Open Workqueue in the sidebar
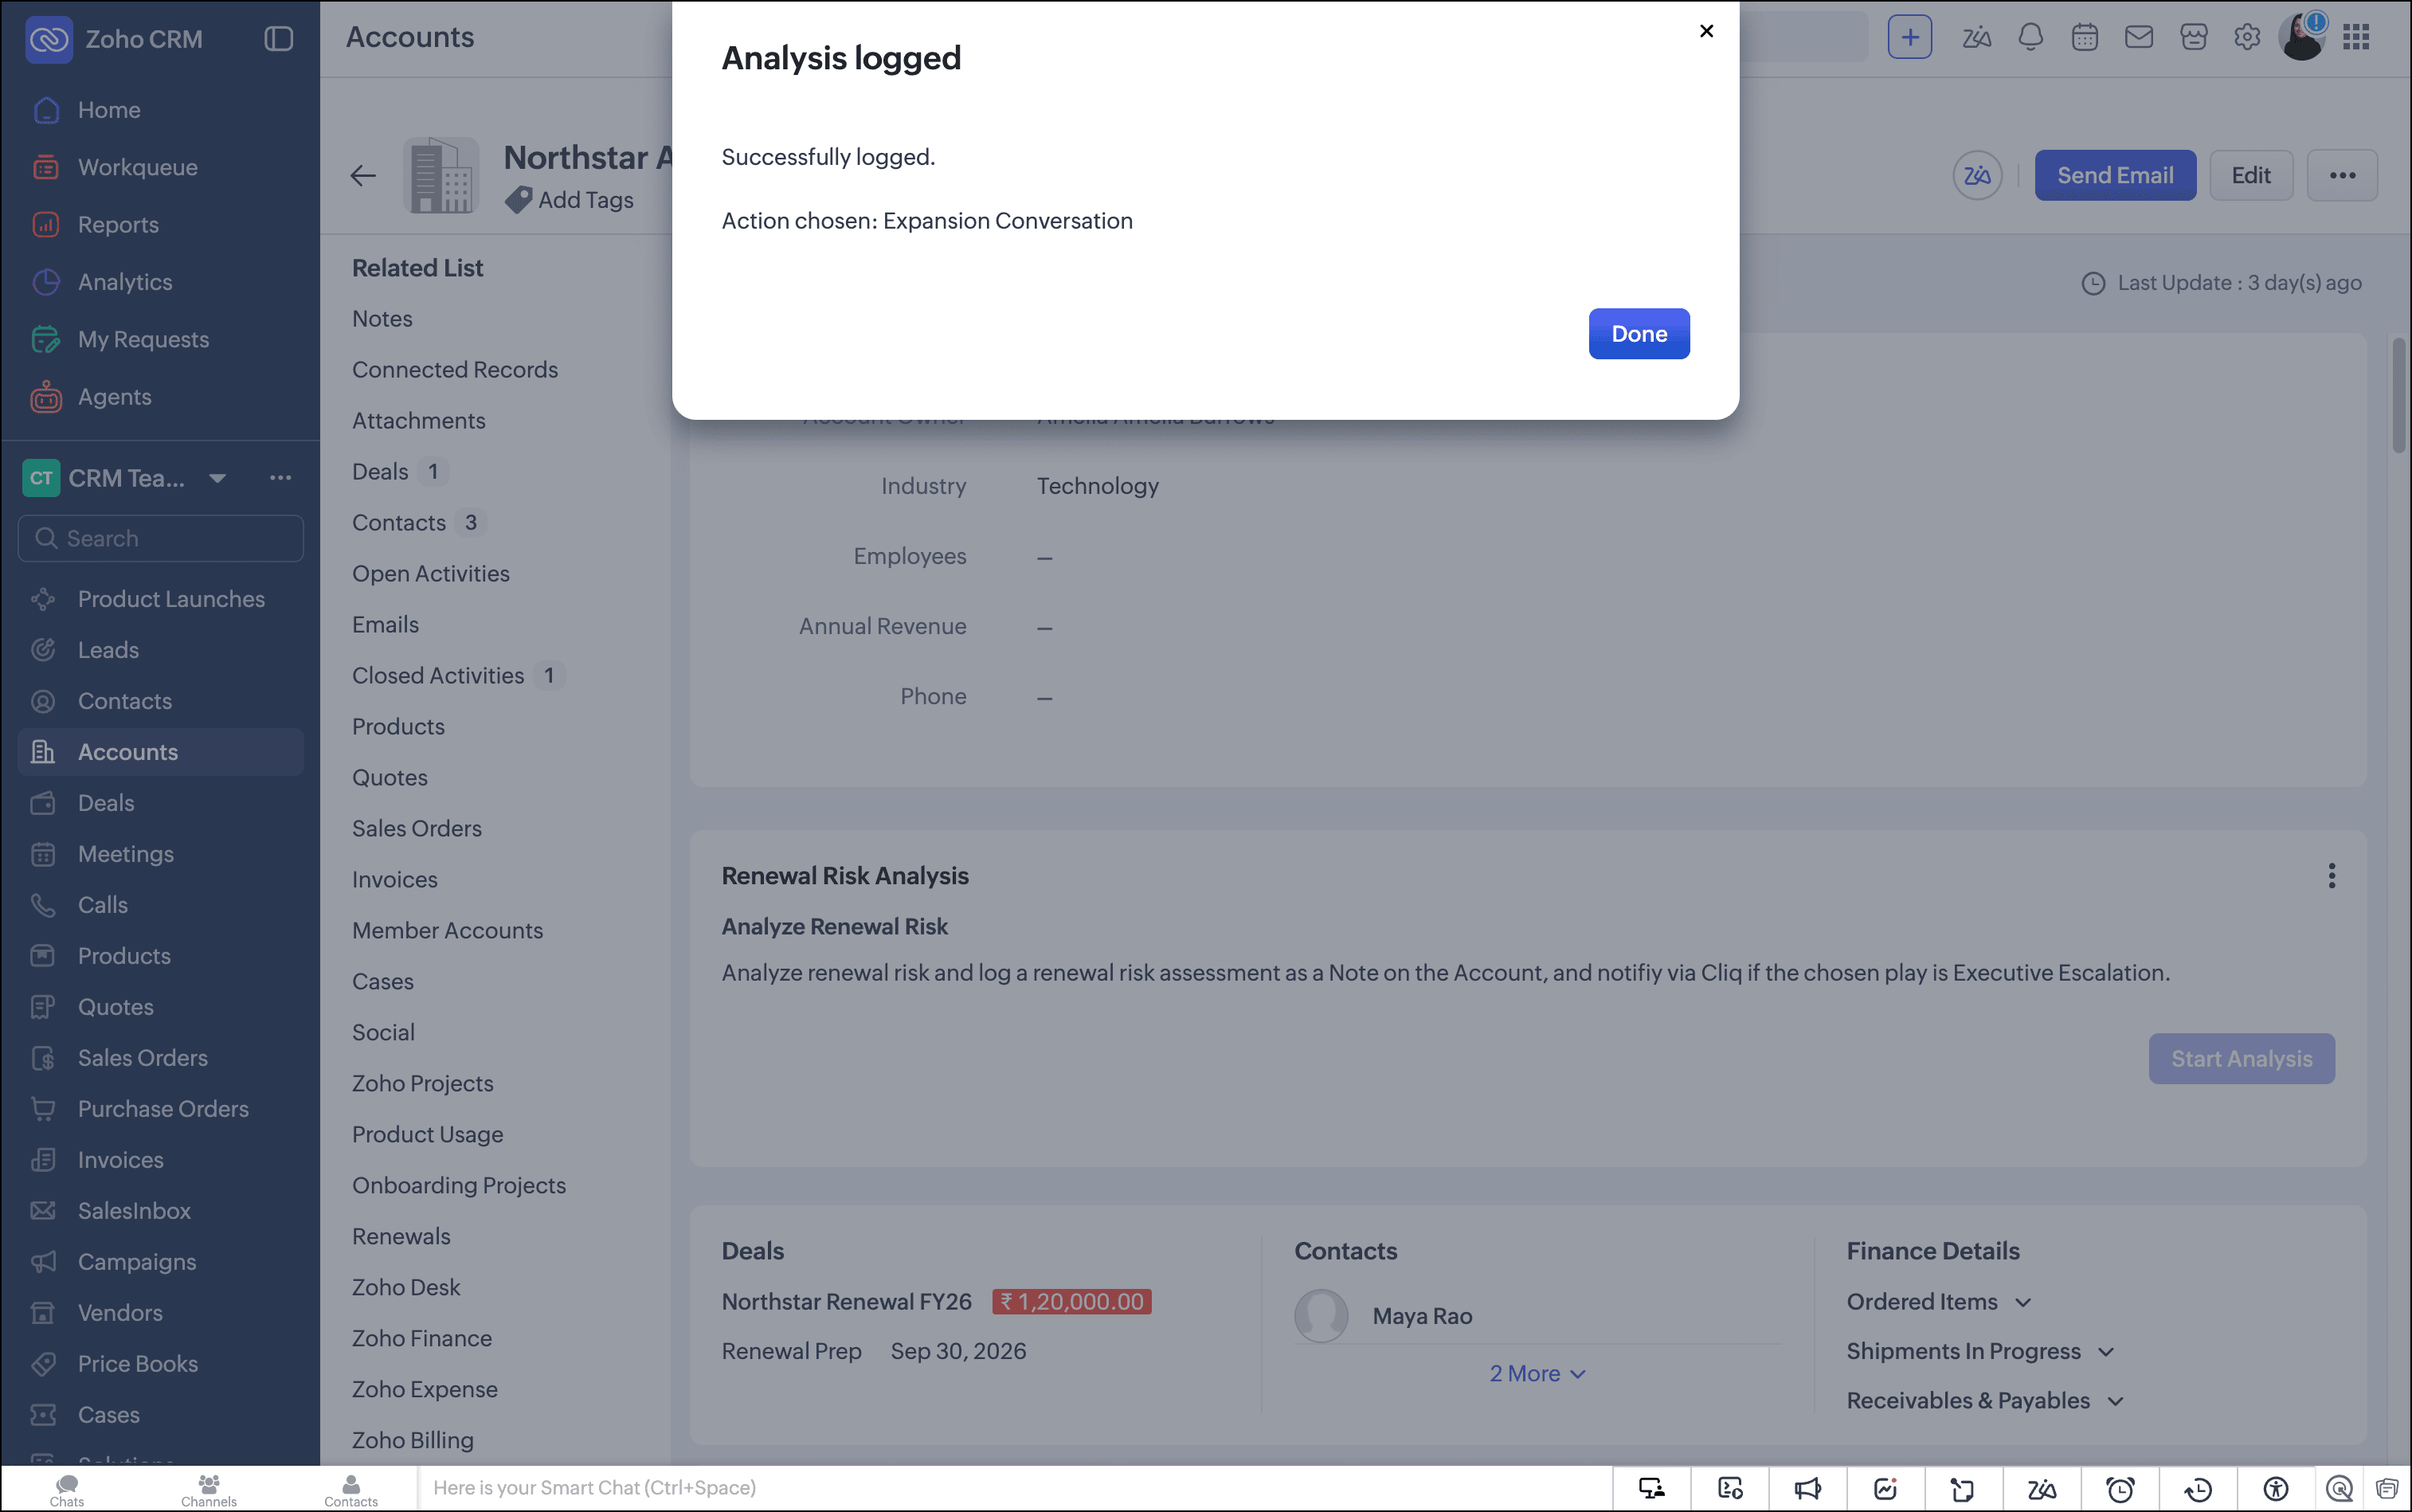Screen dimensions: 2412x1512 [x=138, y=167]
